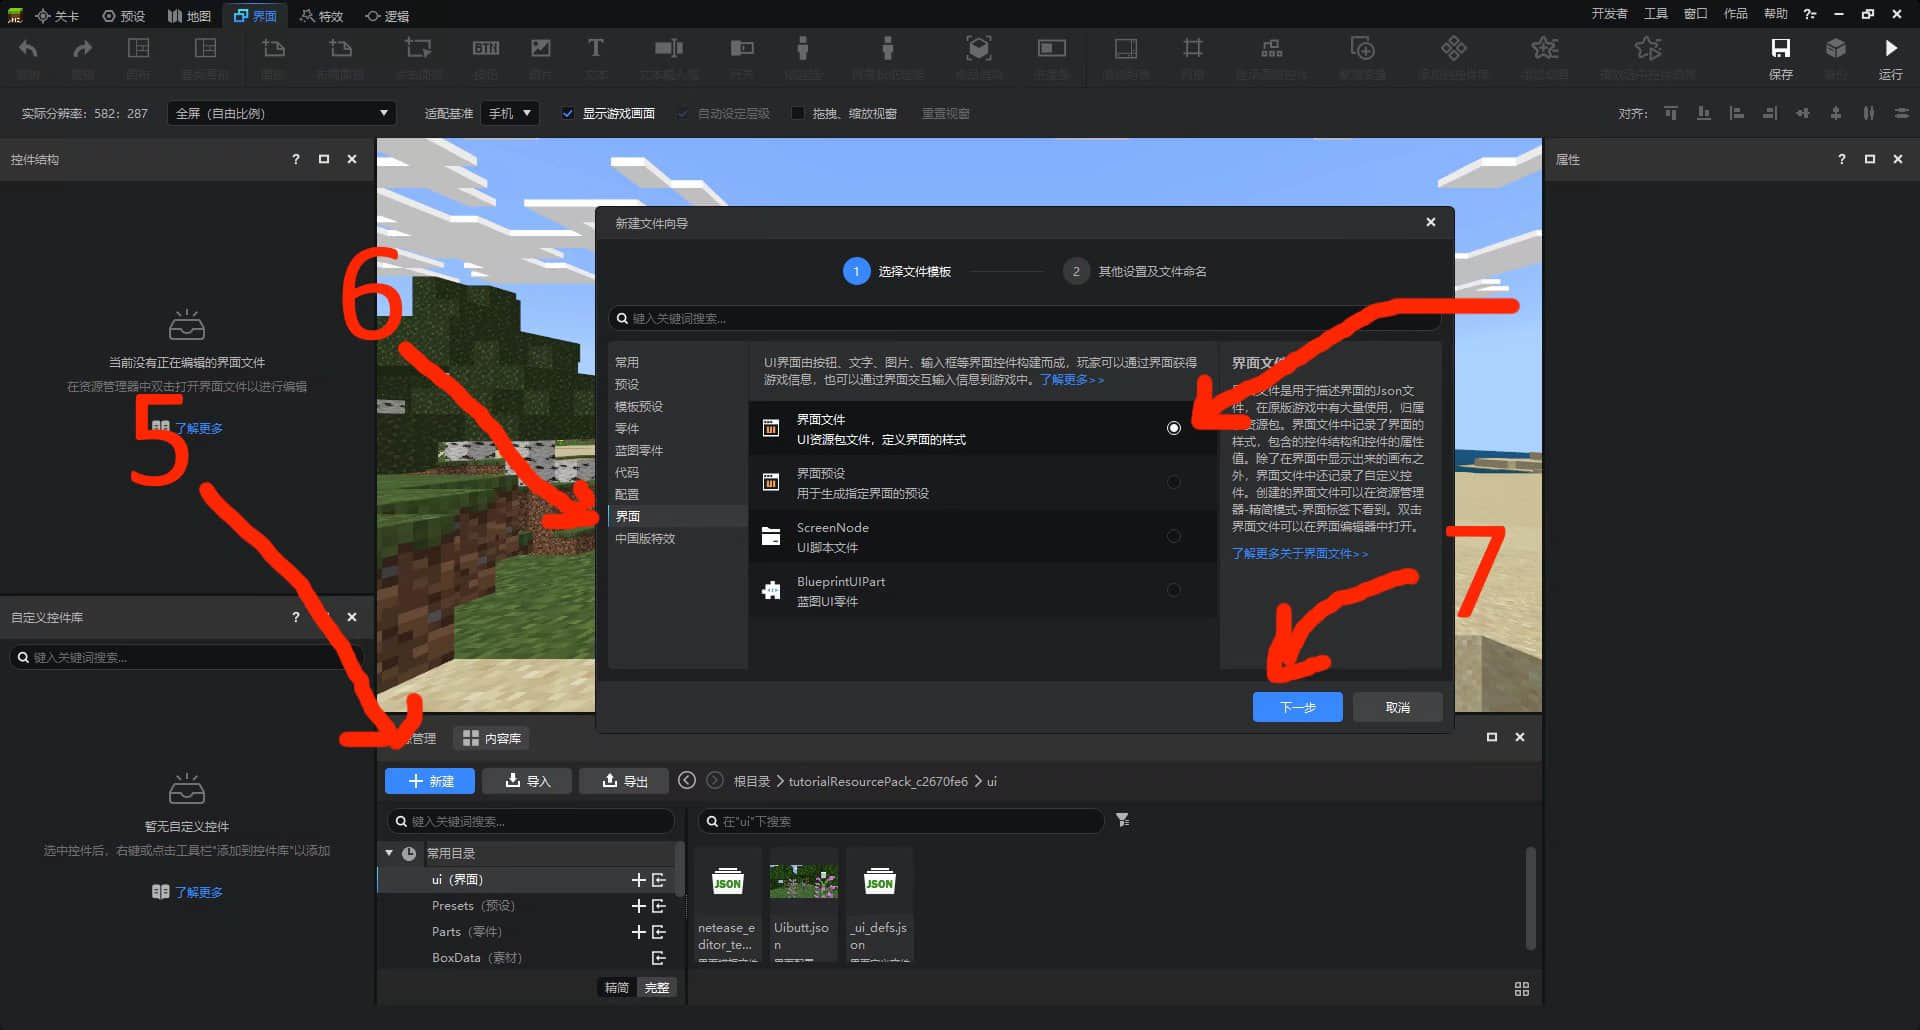Click the Uibutt.json thumbnail
This screenshot has height=1030, width=1920.
point(803,882)
